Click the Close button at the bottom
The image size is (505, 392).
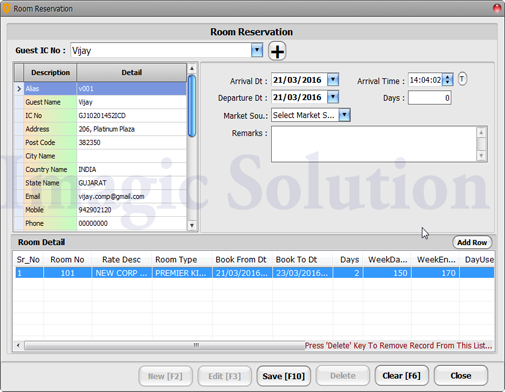461,376
